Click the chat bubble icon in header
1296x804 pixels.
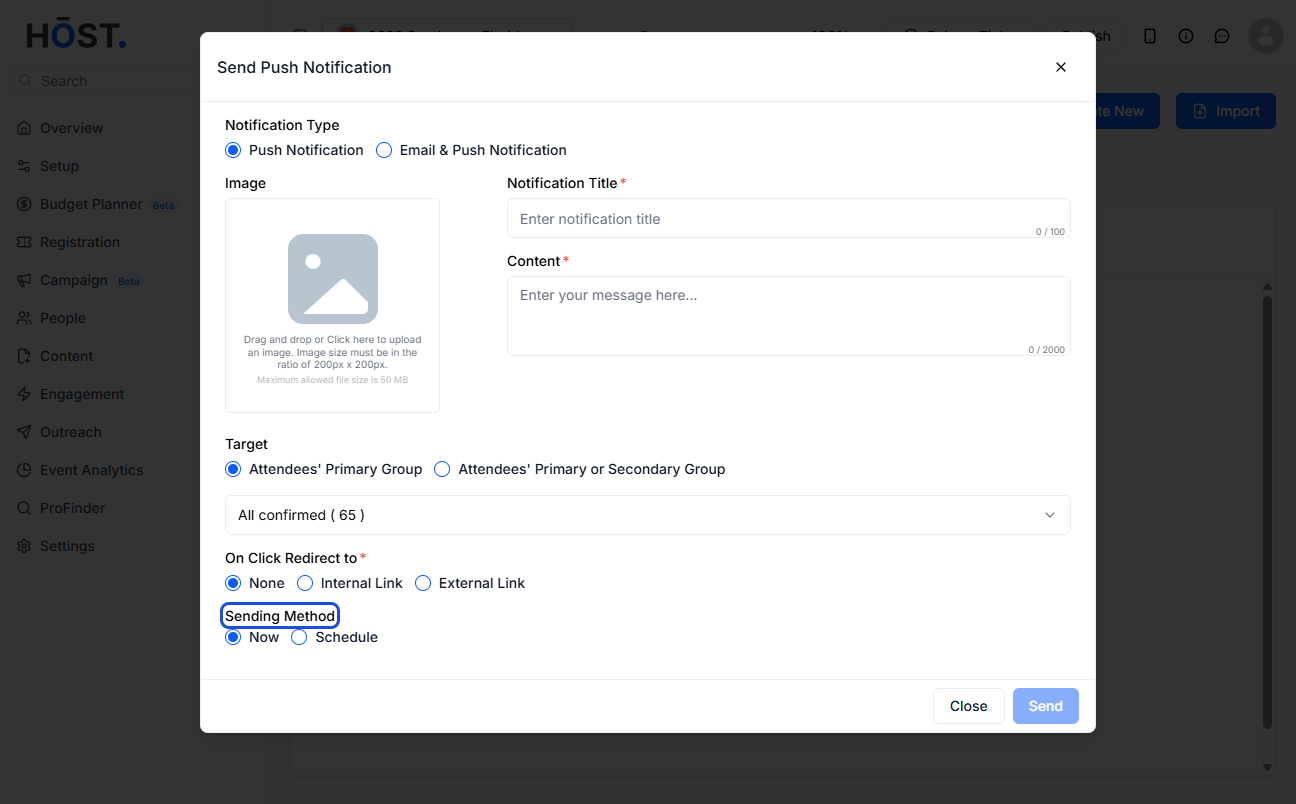pyautogui.click(x=1222, y=36)
